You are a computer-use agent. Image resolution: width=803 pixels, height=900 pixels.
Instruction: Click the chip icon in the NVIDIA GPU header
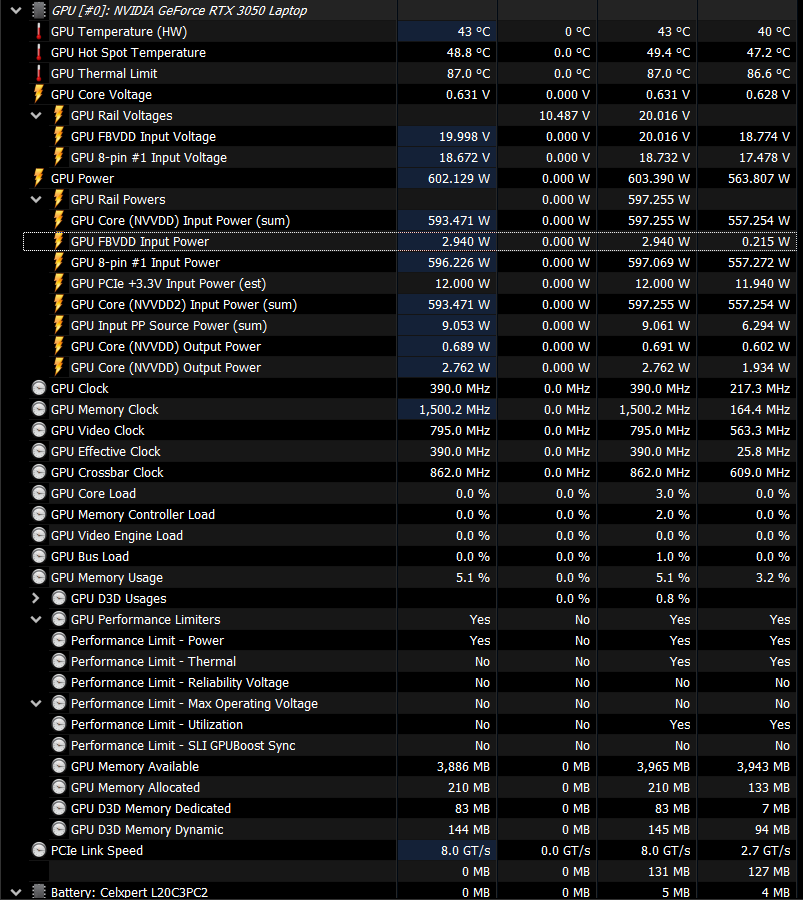38,10
